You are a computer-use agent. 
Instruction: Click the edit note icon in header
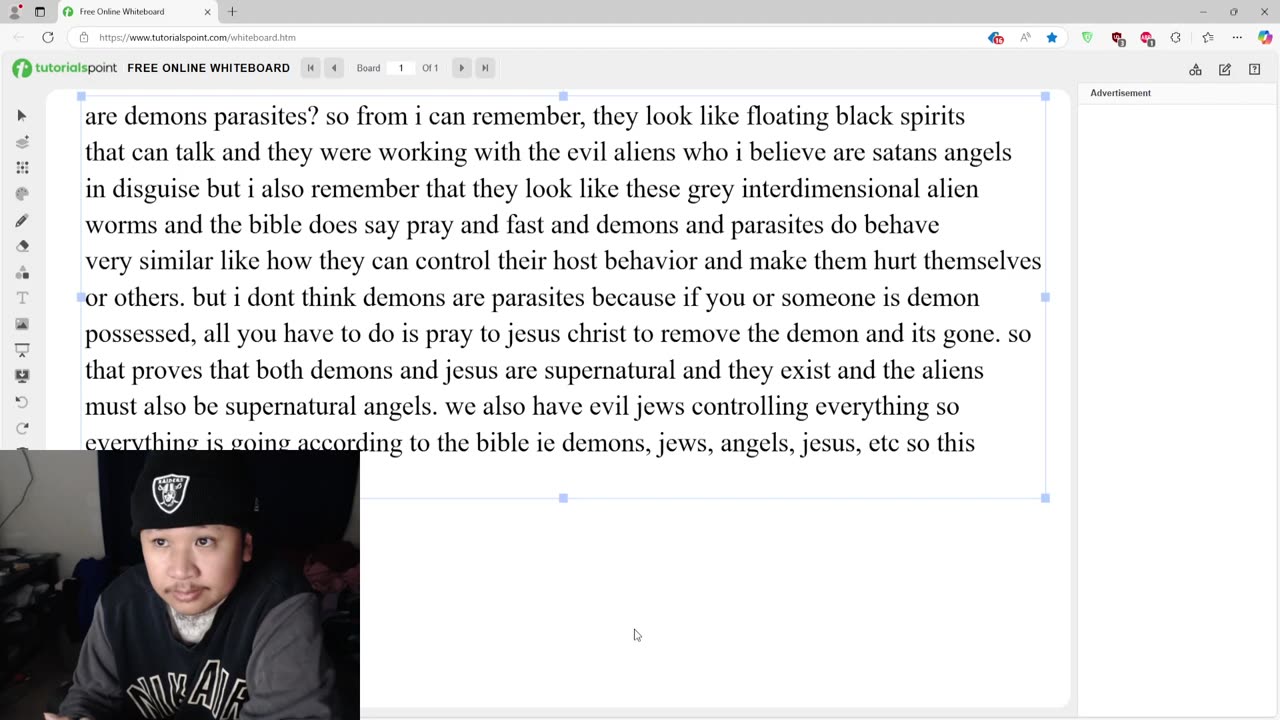click(x=1225, y=69)
